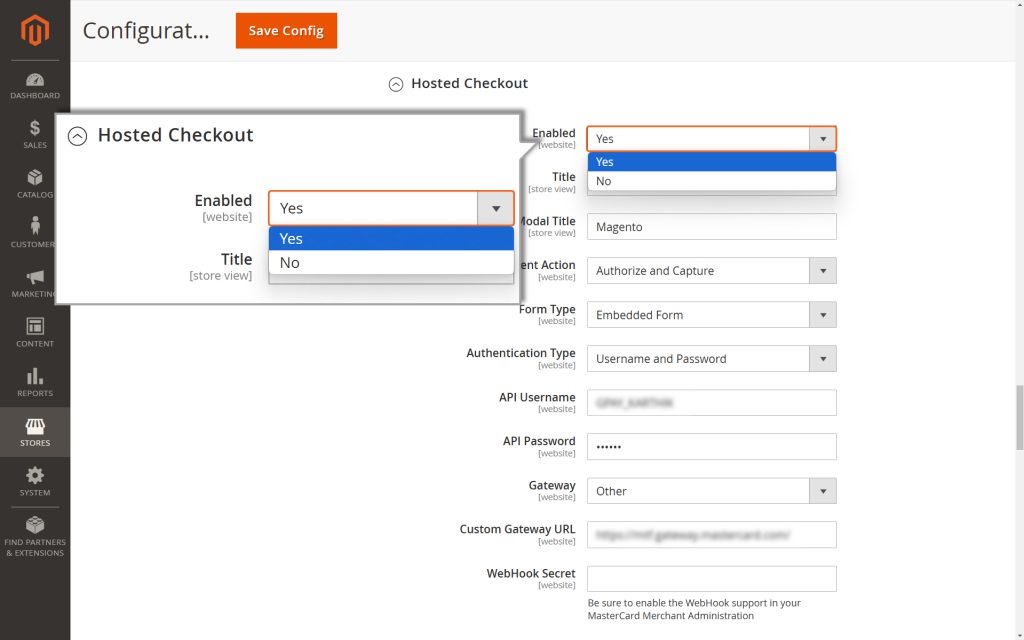Open the Enabled dropdown in main form
Screen dimensions: 1024x640
point(711,138)
